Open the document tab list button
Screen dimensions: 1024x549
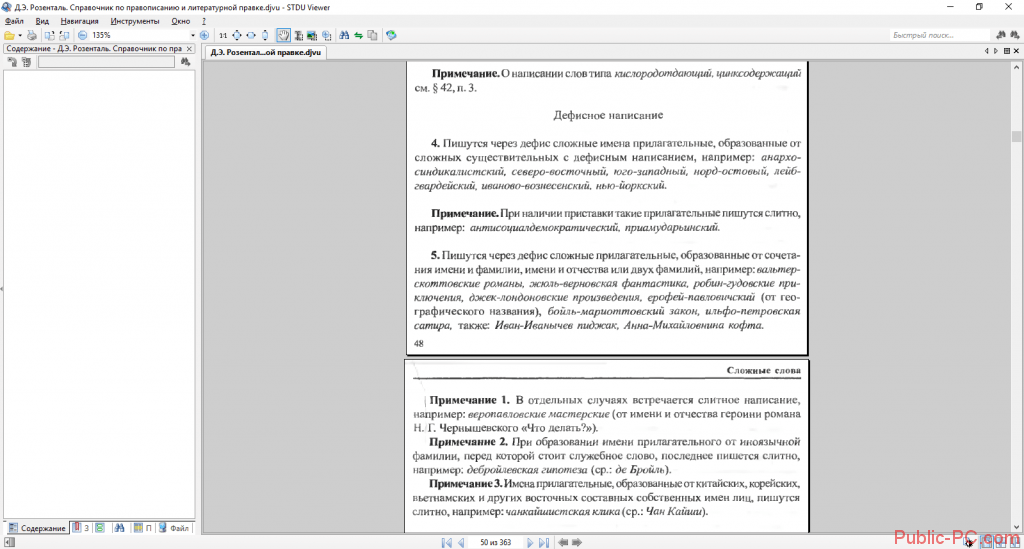[1006, 51]
